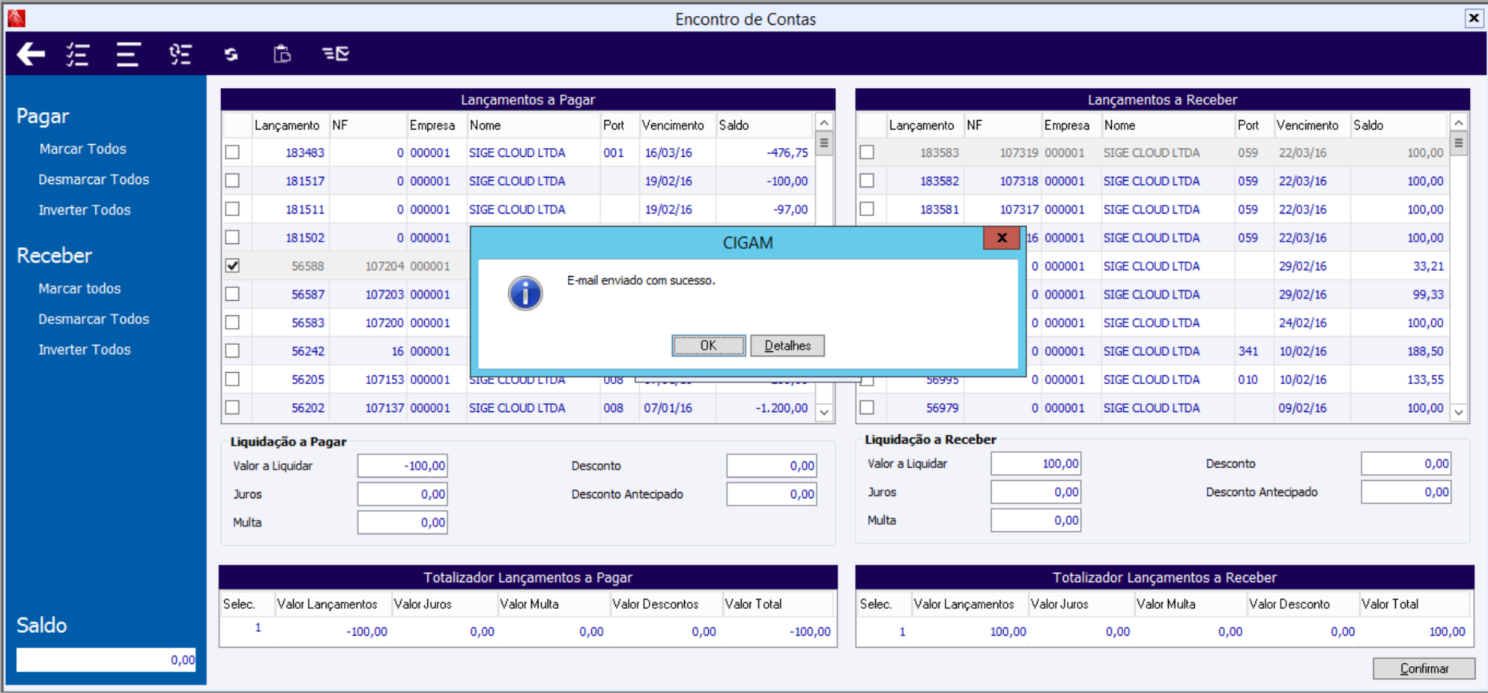Click Juros field in Liquidação a Receber
The width and height of the screenshot is (1488, 693).
click(1036, 492)
